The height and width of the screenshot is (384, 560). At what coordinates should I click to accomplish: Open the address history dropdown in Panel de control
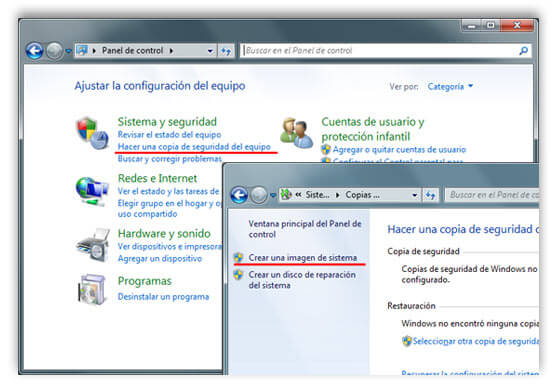pyautogui.click(x=210, y=51)
